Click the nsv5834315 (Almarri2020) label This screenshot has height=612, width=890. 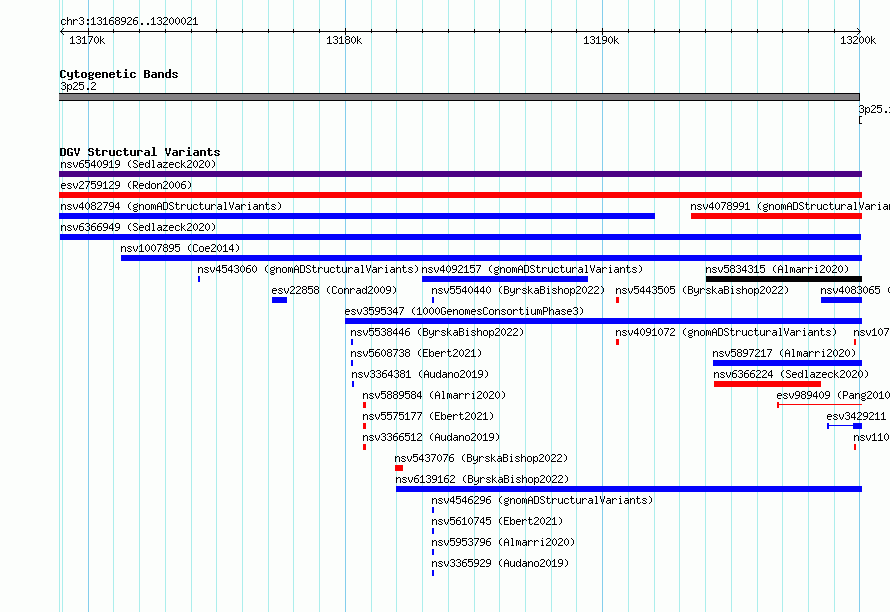tap(777, 269)
